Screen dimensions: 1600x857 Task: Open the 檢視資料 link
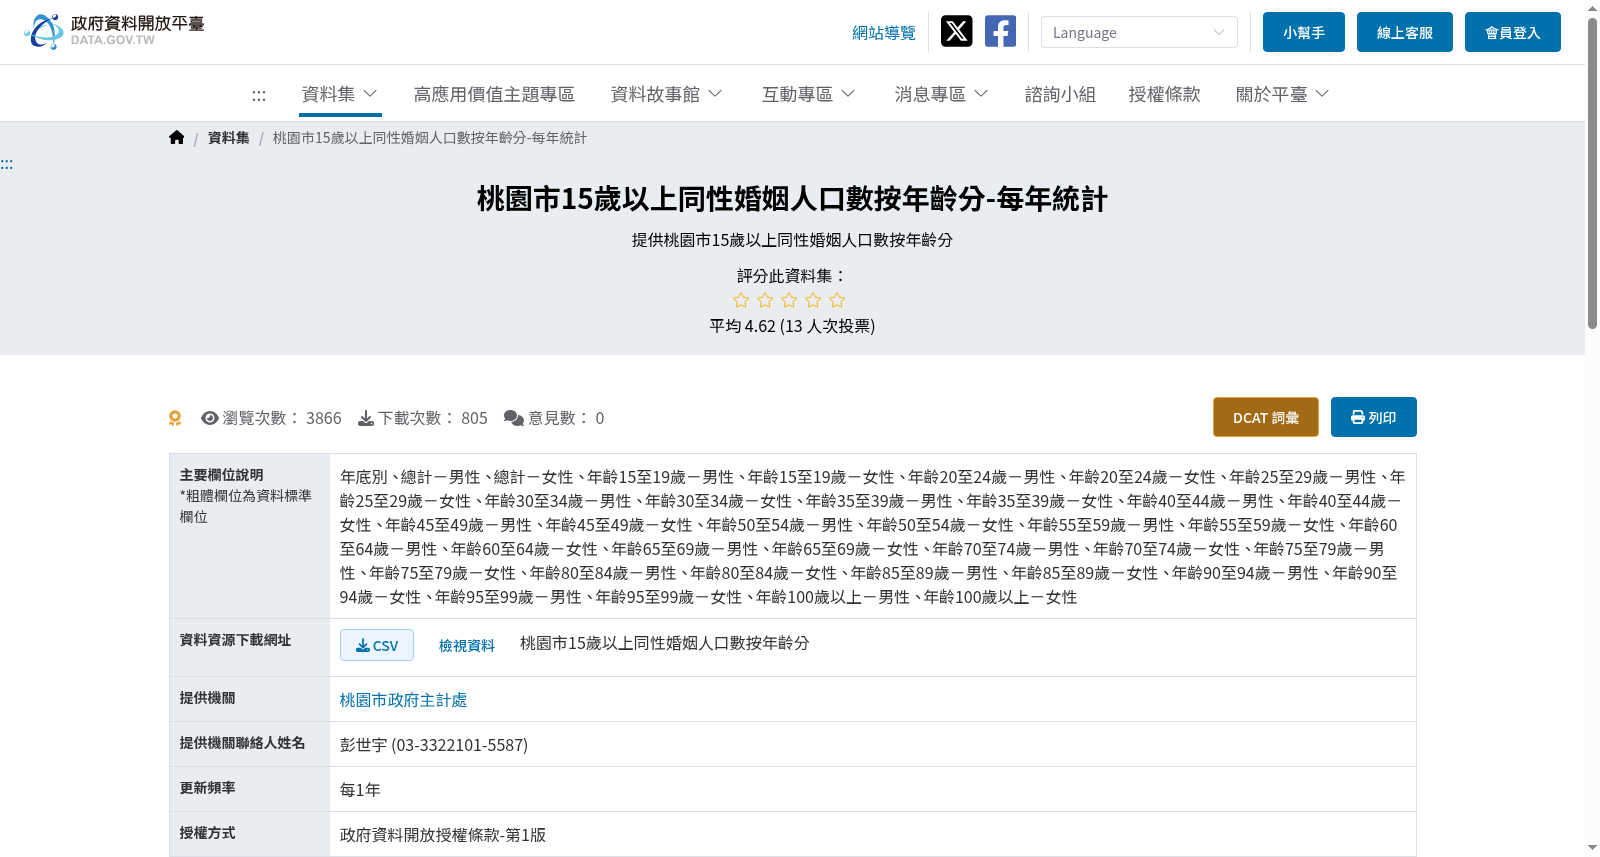[x=467, y=646]
